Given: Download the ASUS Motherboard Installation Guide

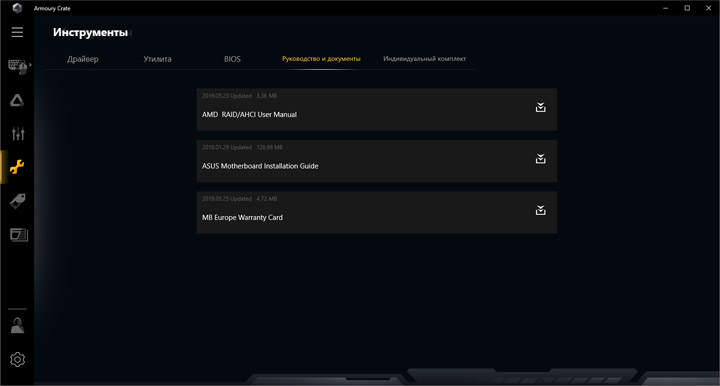Looking at the screenshot, I should 540,159.
